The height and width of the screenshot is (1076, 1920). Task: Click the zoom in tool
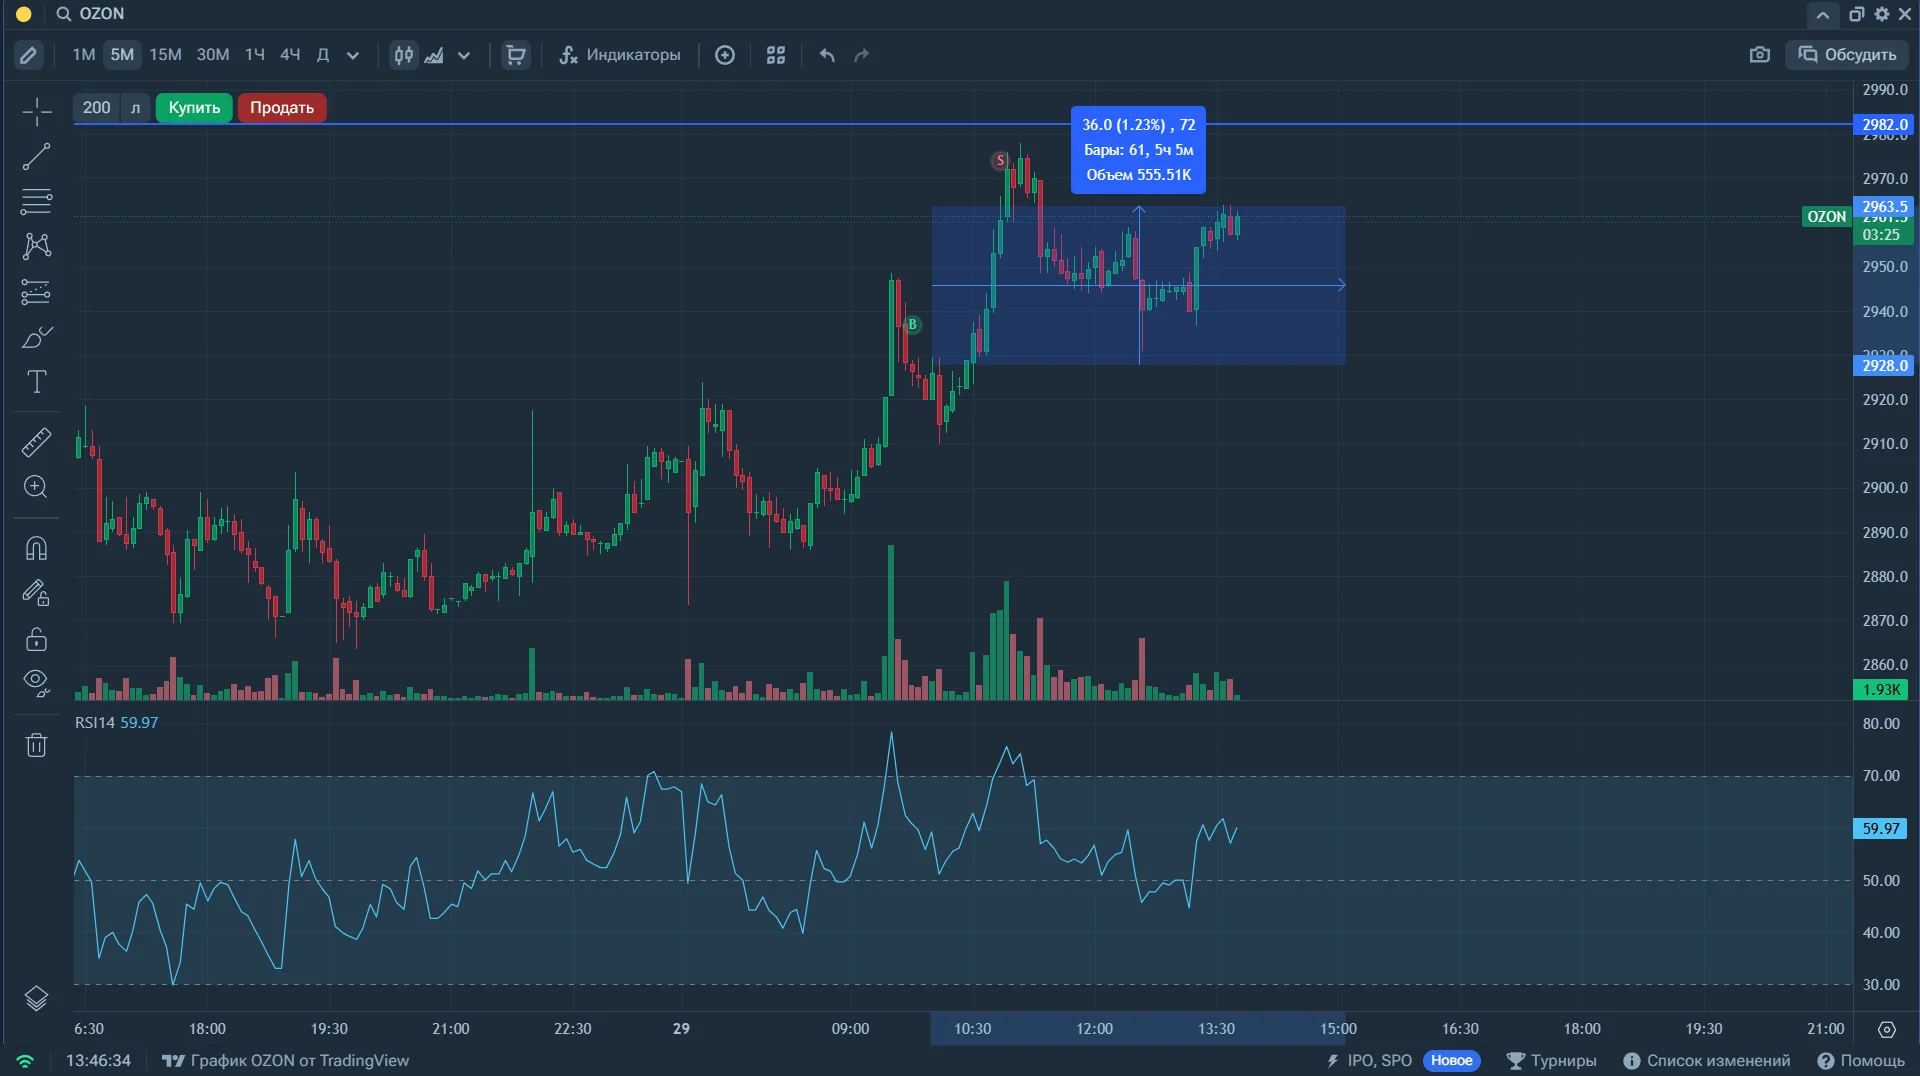(36, 487)
